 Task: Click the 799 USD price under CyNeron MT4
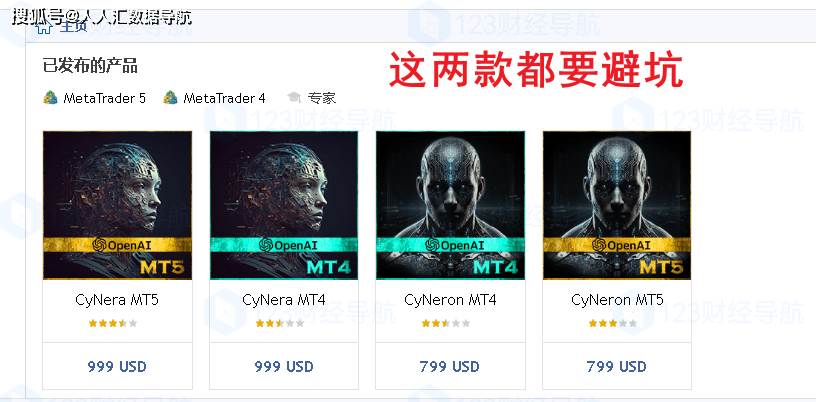tap(450, 367)
